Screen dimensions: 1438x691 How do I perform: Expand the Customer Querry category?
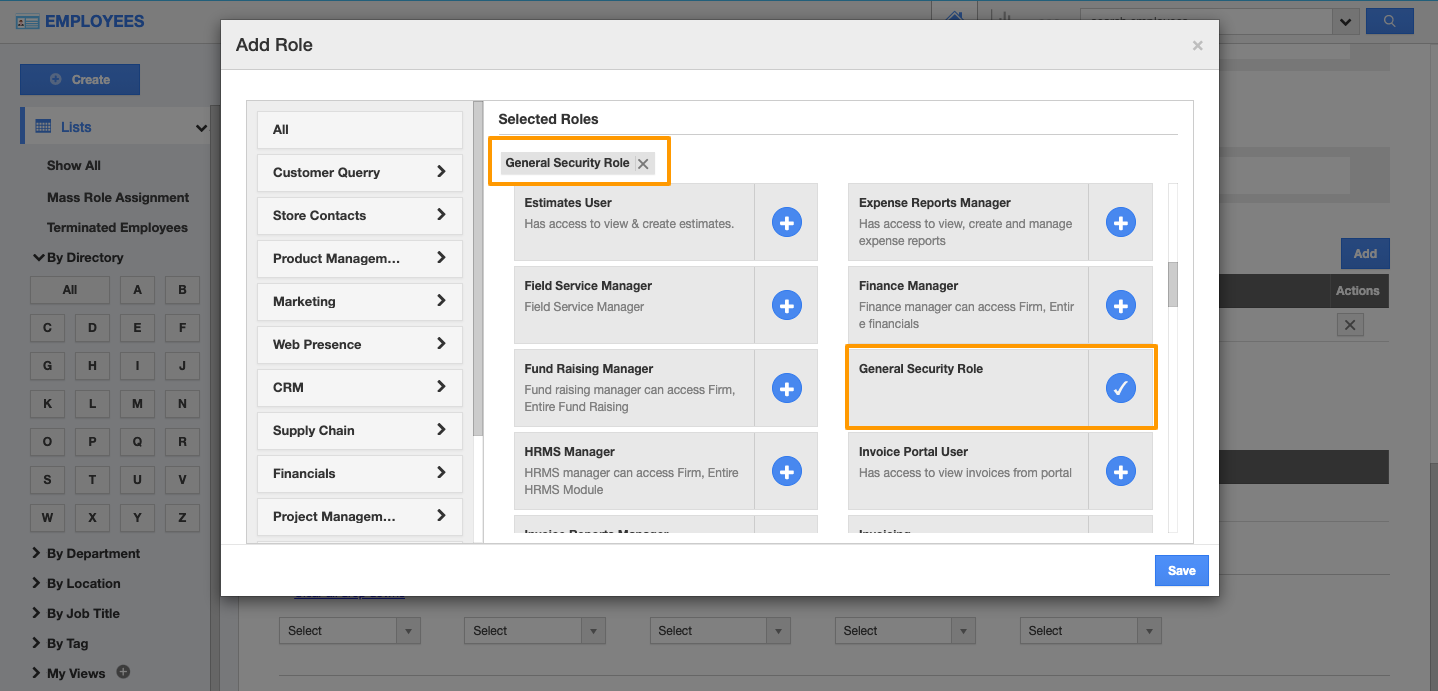pyautogui.click(x=359, y=173)
